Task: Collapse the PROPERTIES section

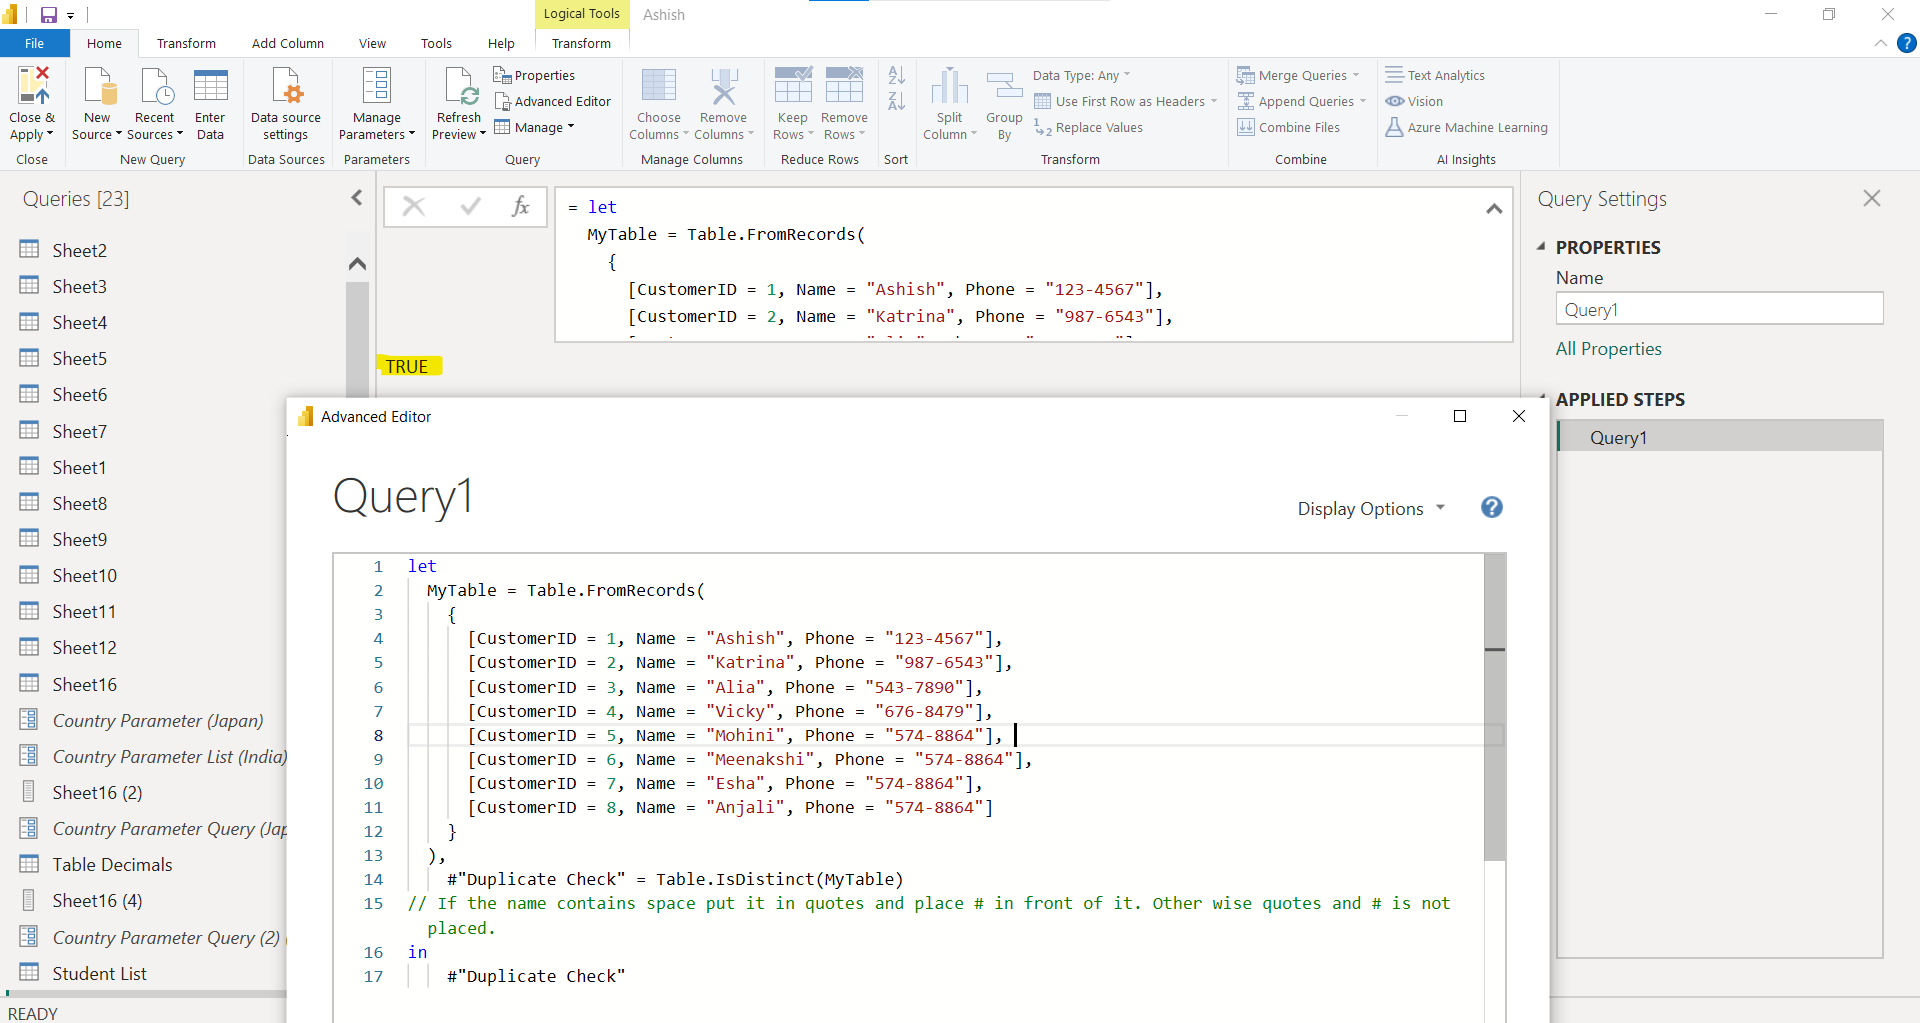Action: point(1542,247)
